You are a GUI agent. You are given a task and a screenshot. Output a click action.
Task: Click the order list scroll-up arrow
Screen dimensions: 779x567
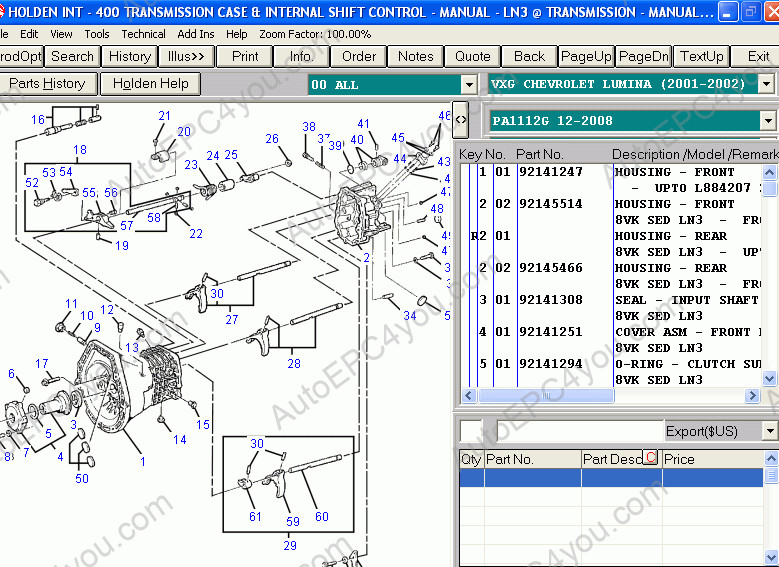771,458
